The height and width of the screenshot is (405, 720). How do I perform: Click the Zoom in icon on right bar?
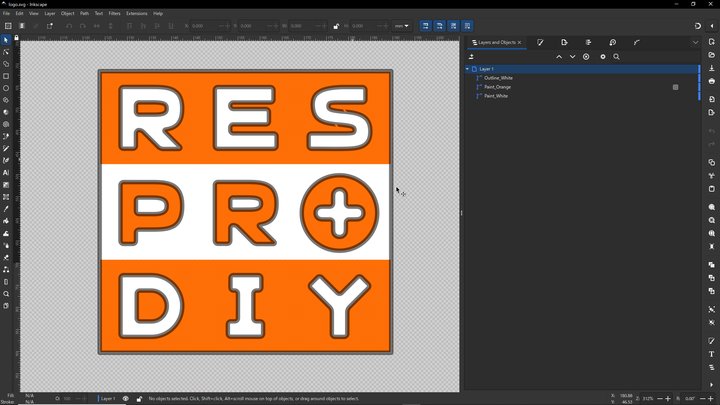(712, 207)
